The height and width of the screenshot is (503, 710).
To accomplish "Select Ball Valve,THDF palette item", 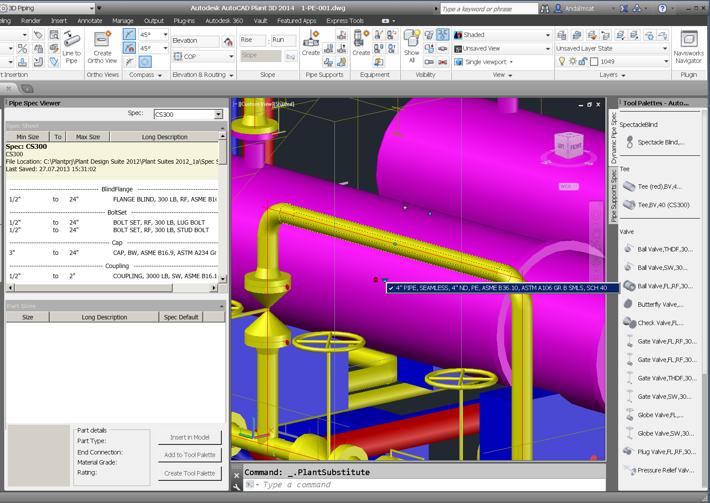I will [659, 249].
